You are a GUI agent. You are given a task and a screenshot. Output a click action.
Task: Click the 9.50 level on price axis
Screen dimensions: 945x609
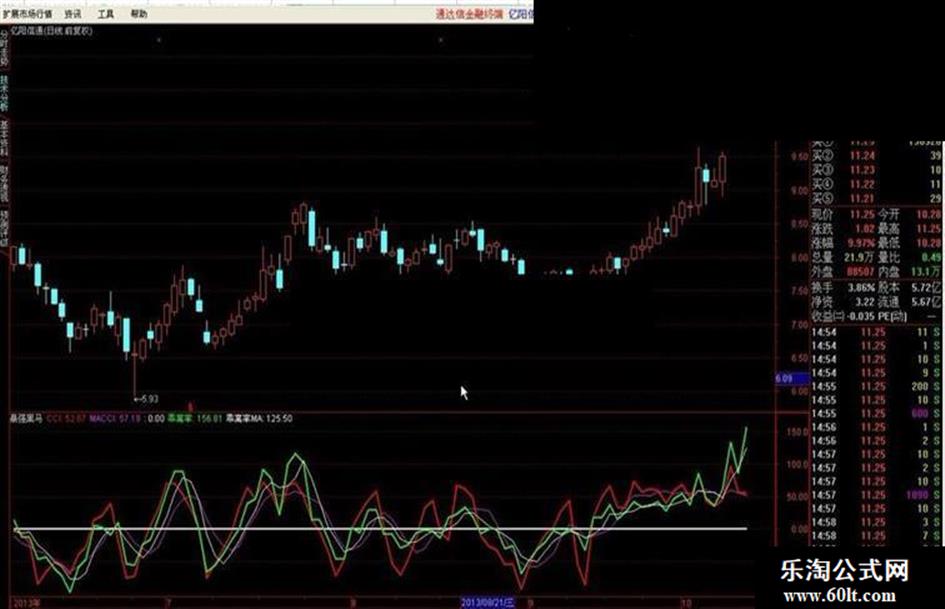(x=799, y=157)
